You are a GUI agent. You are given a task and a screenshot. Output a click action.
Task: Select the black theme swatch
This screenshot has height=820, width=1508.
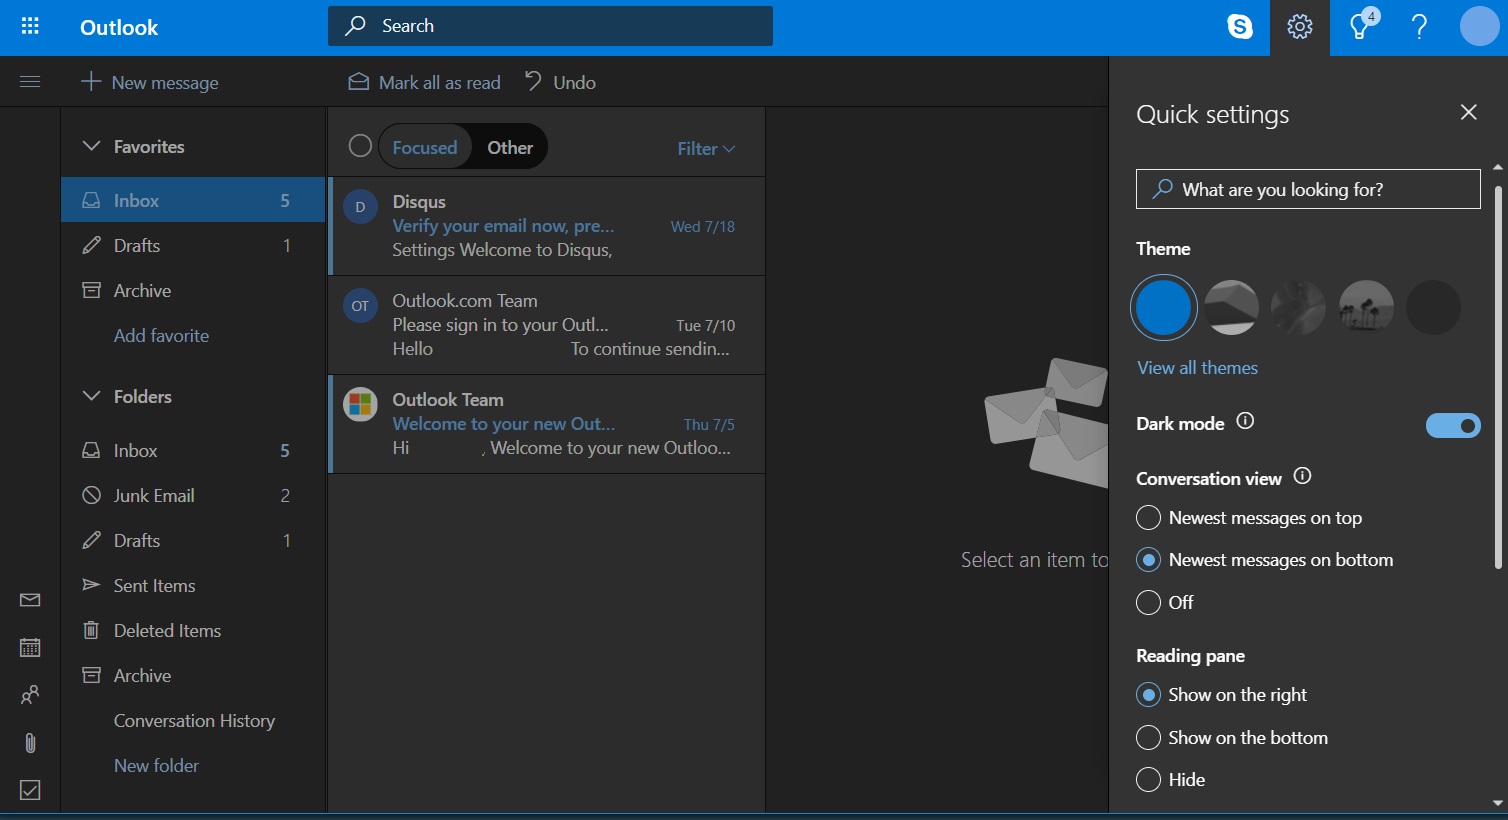(x=1433, y=307)
